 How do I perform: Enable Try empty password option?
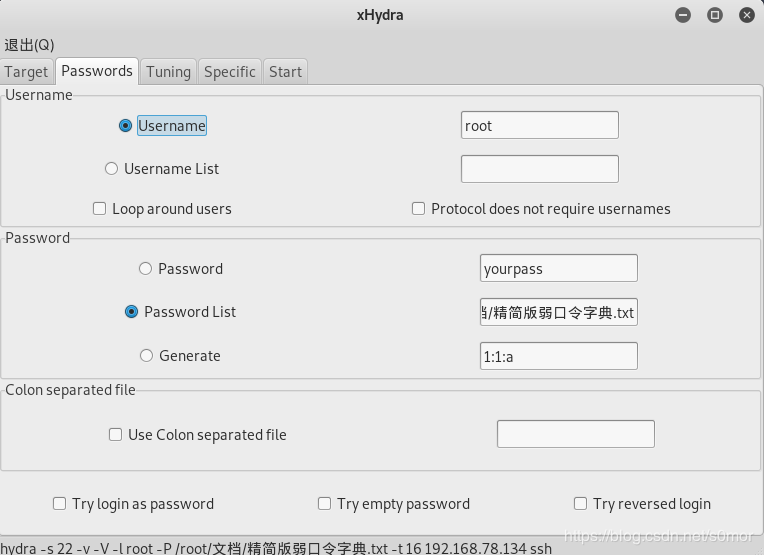[x=325, y=503]
